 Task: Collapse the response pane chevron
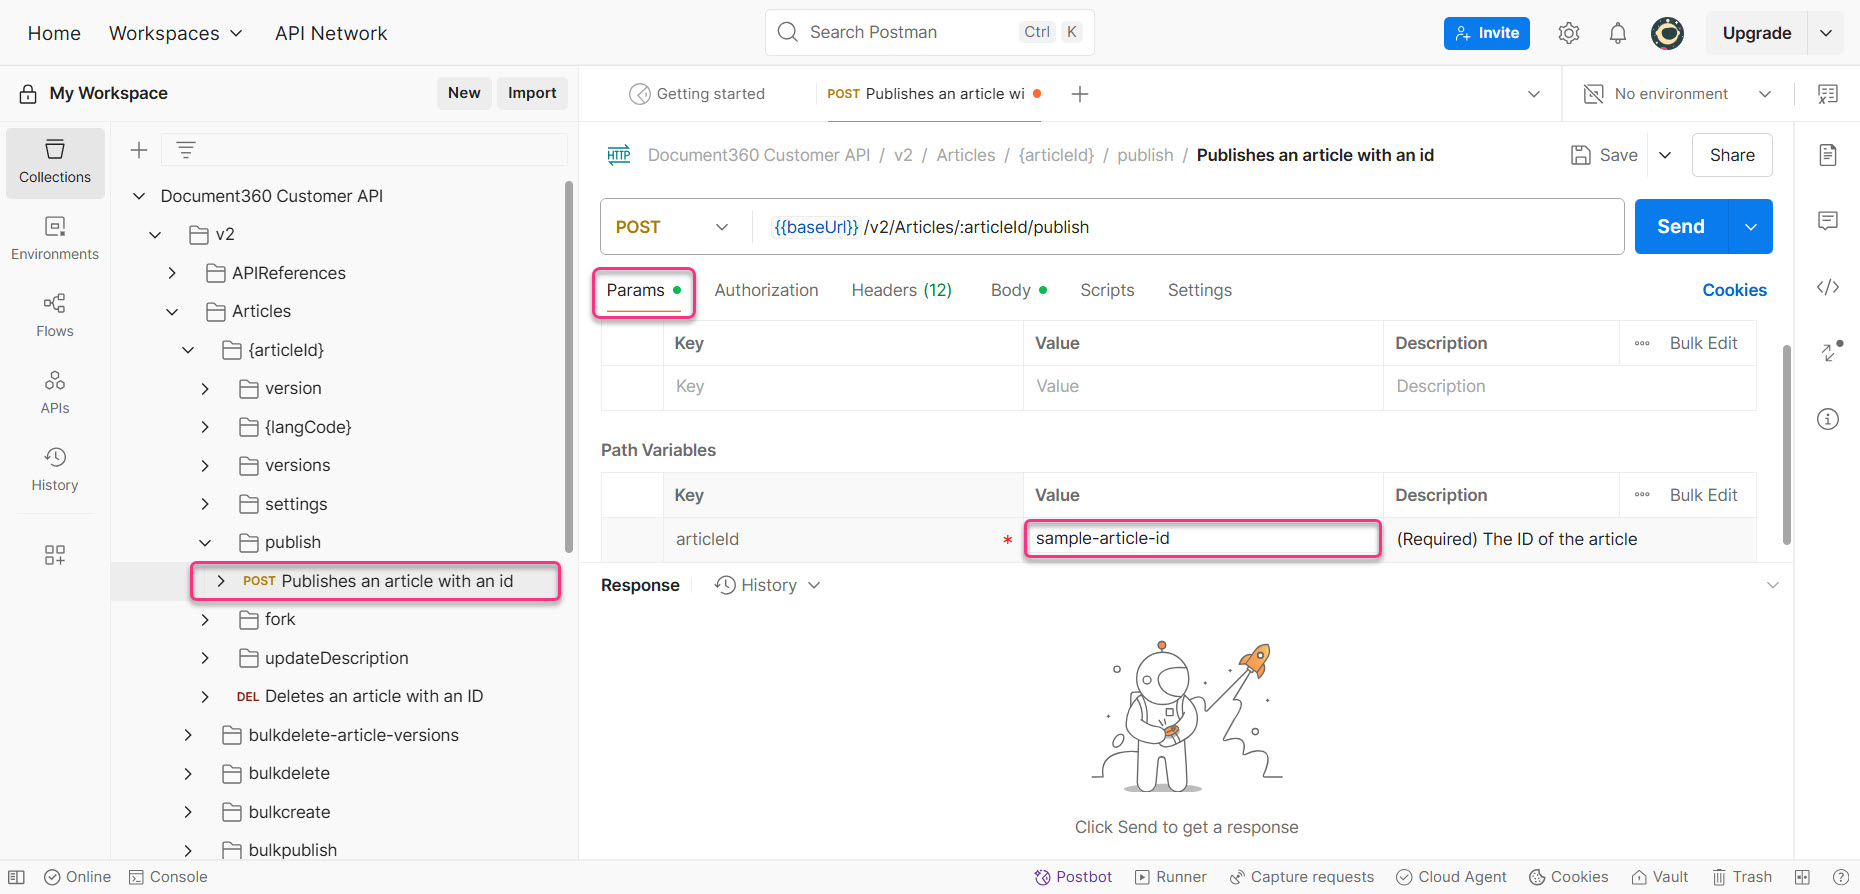(1773, 585)
